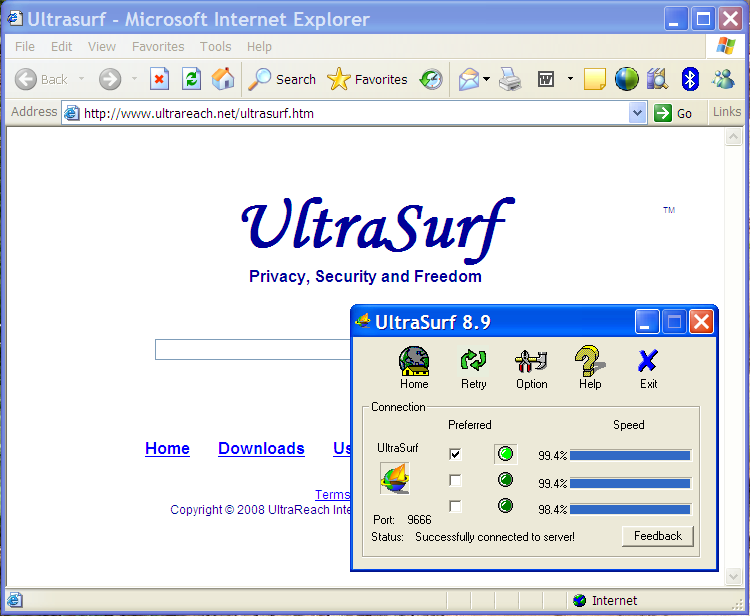Select the bright green first server indicator

point(506,453)
